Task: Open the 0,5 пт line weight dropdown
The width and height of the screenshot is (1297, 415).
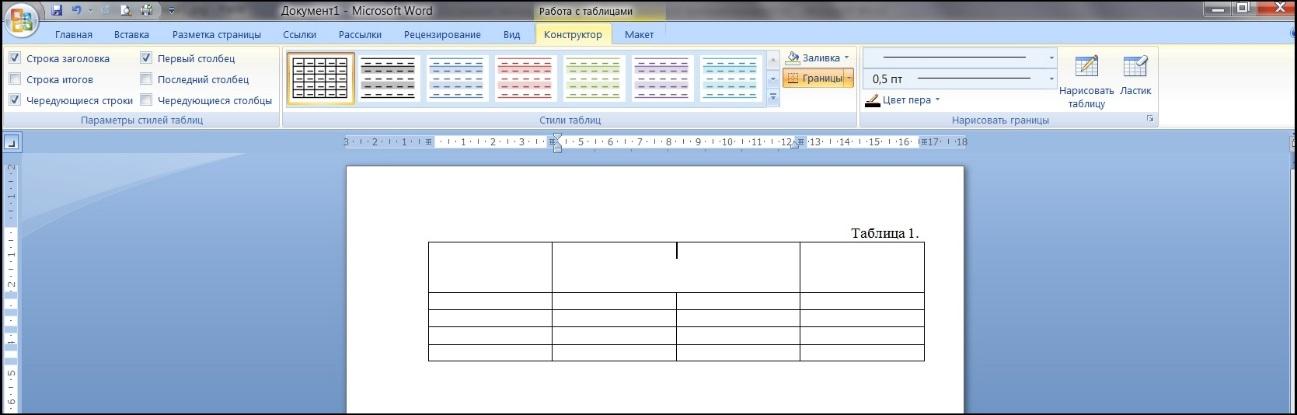Action: (x=1052, y=78)
